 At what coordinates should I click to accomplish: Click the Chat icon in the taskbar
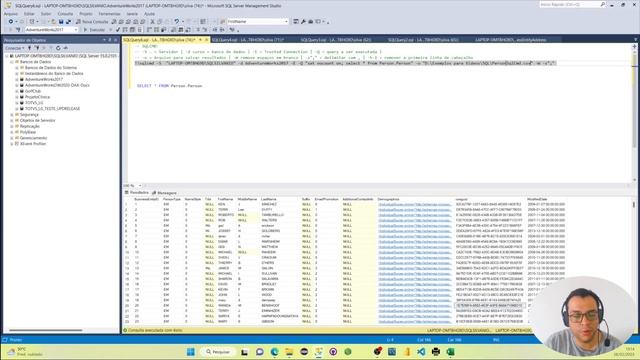click(x=260, y=351)
